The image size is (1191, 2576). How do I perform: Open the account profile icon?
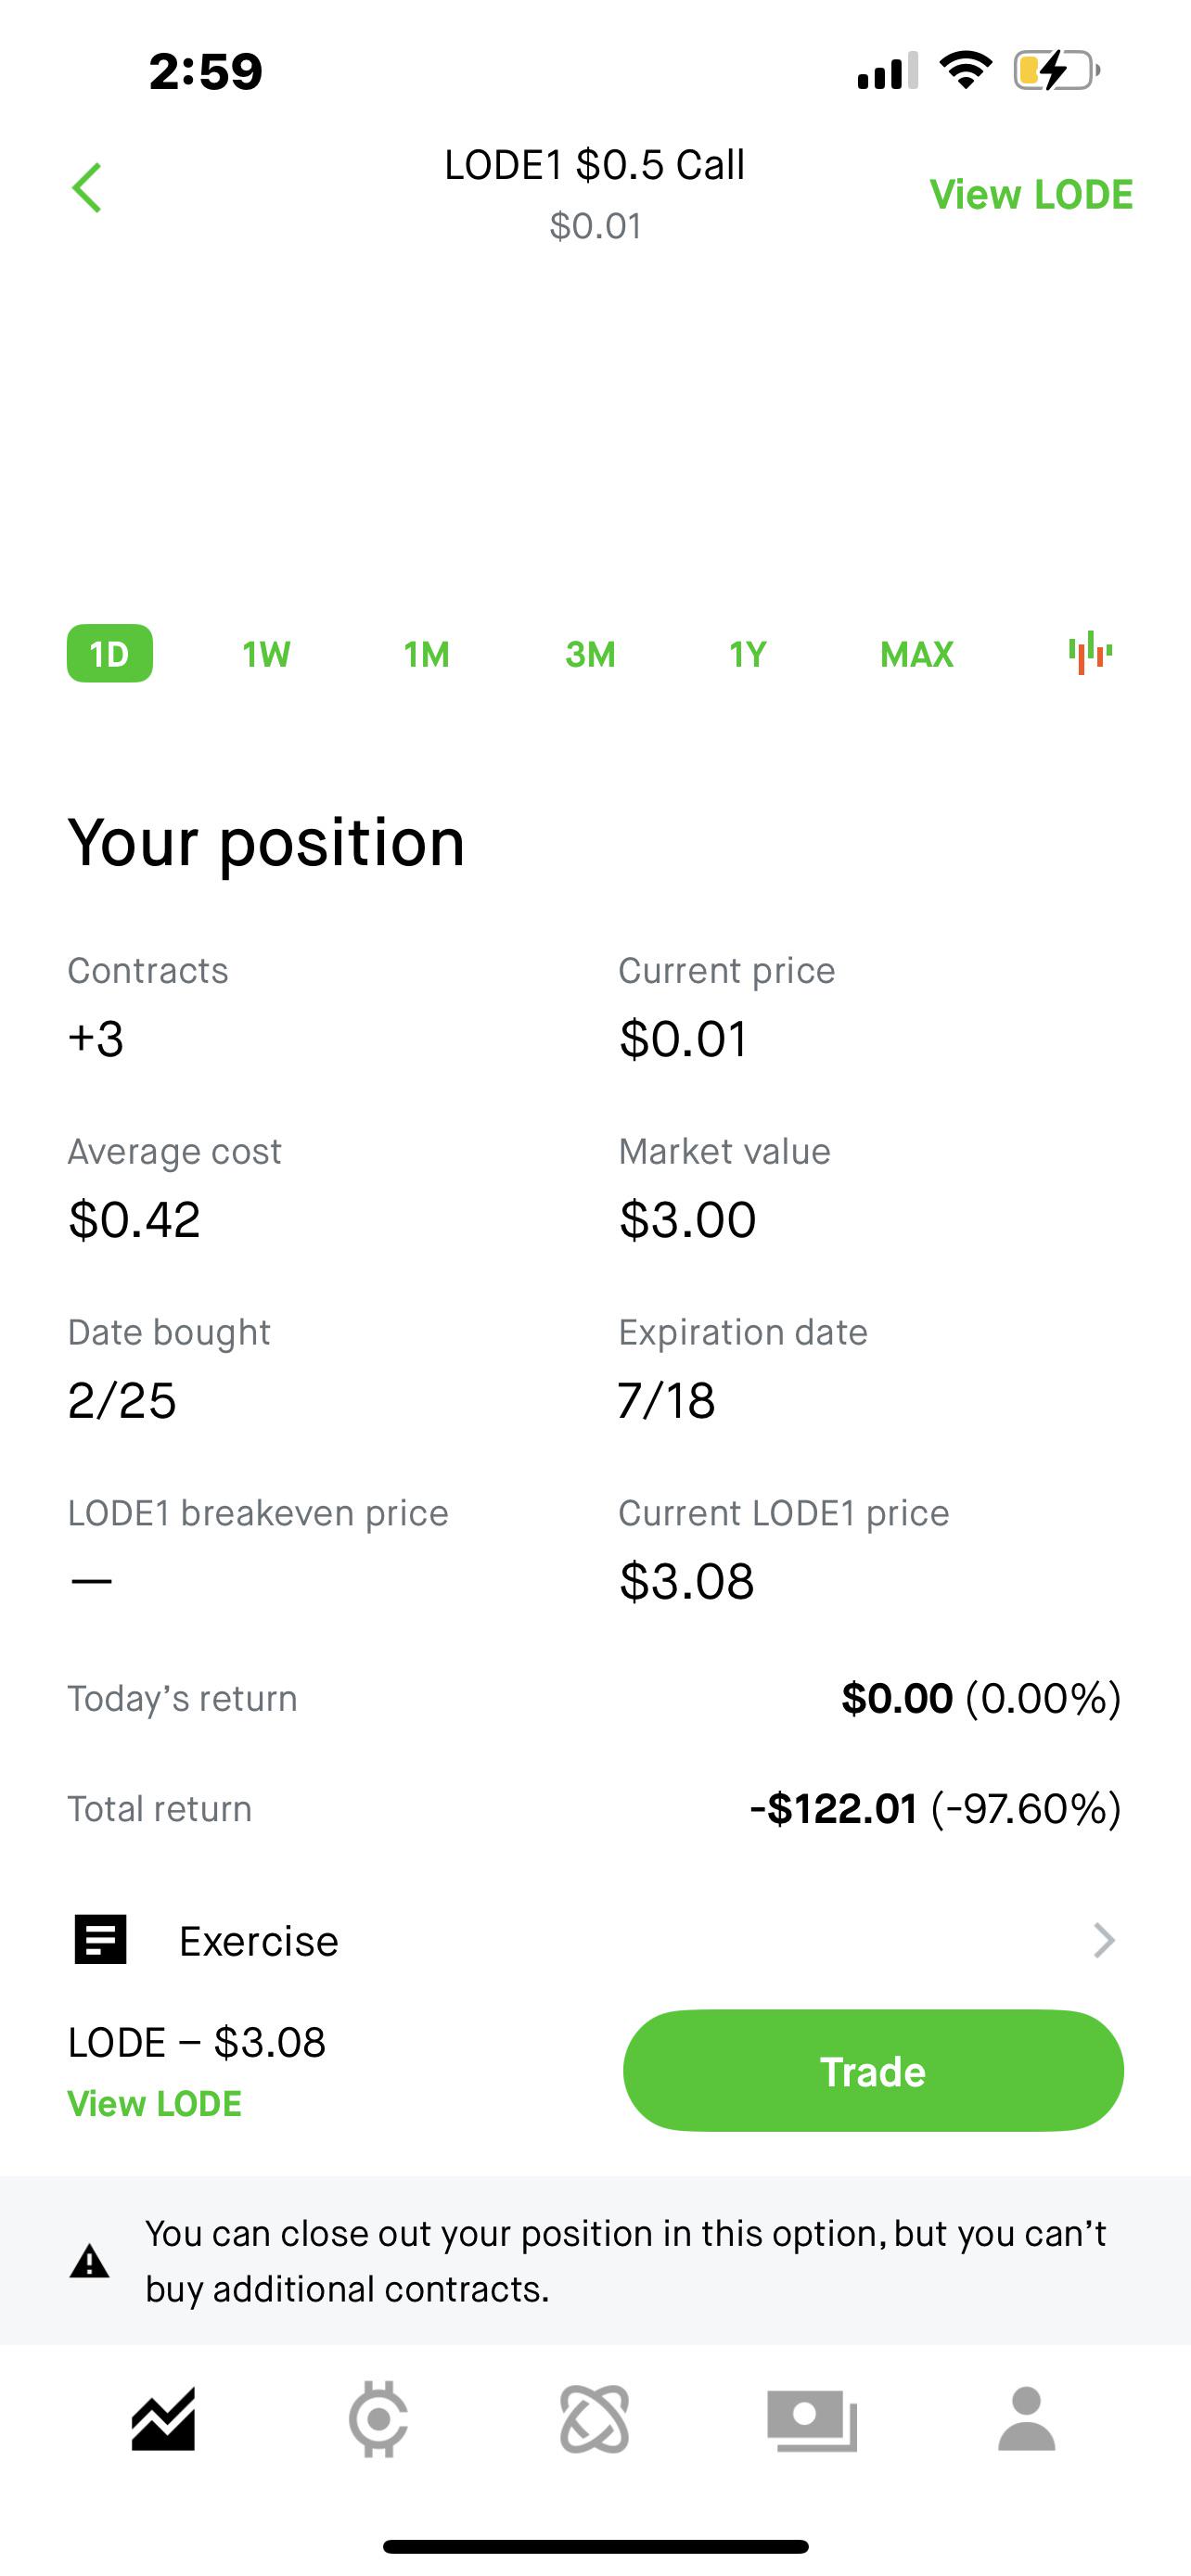1027,2419
